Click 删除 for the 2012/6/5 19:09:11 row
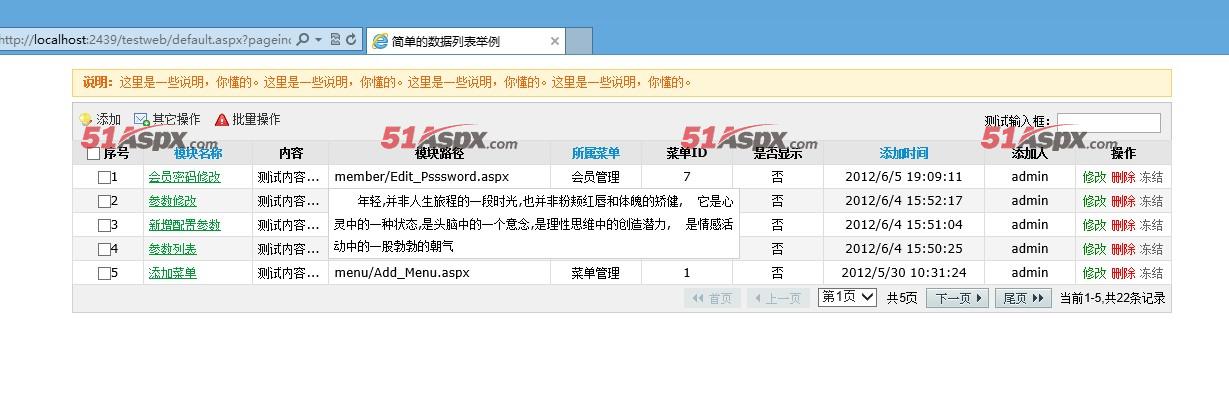The width and height of the screenshot is (1229, 414). (x=1123, y=177)
